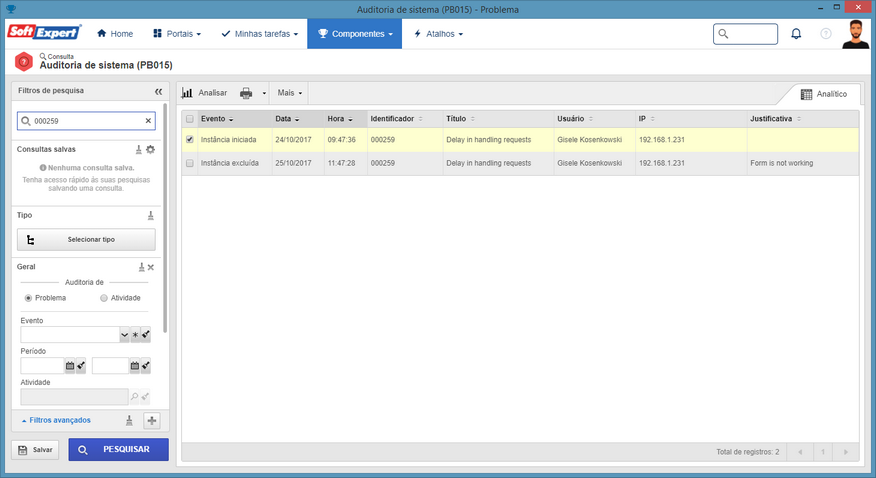This screenshot has height=478, width=876.
Task: Toggle the select-all rows checkbox
Action: (190, 119)
